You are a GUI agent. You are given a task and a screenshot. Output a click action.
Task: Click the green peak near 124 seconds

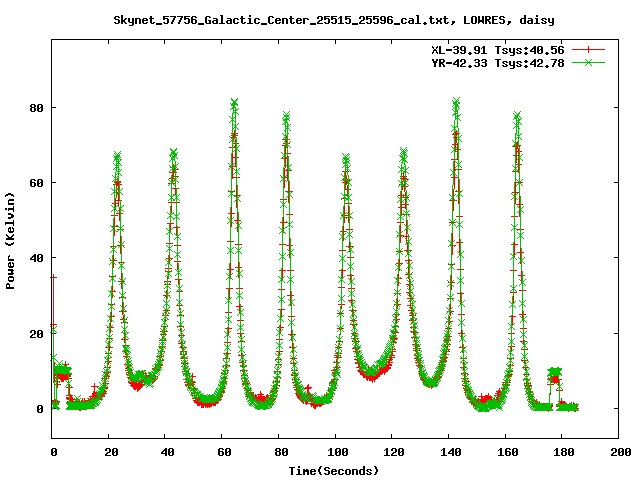pyautogui.click(x=404, y=153)
